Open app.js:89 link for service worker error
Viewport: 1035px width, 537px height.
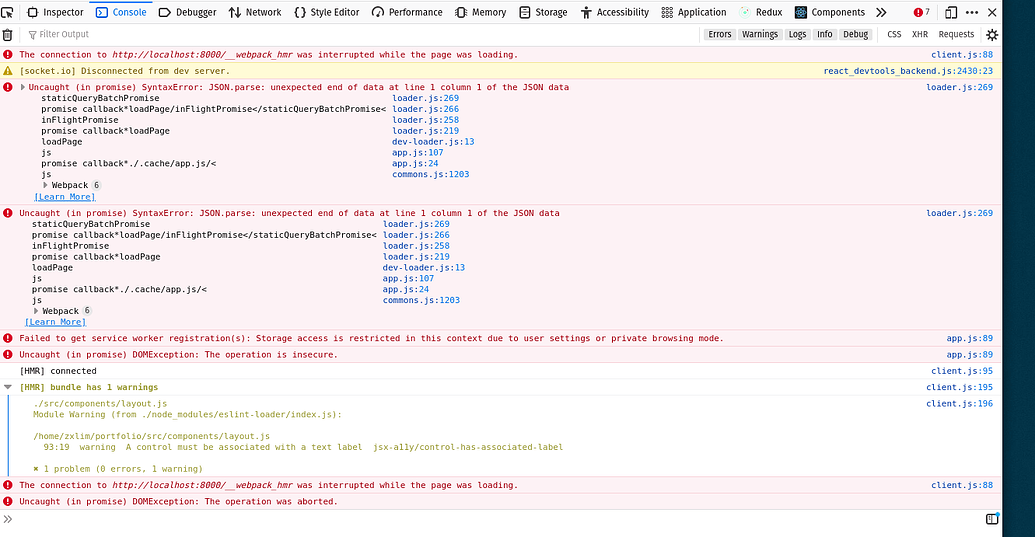click(x=970, y=338)
